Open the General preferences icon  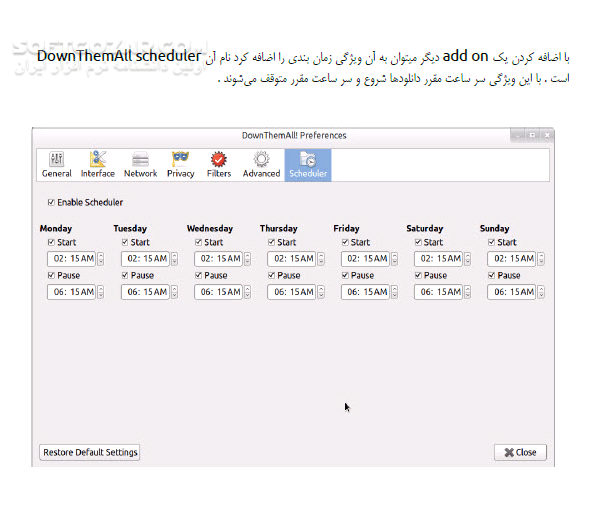click(x=57, y=159)
